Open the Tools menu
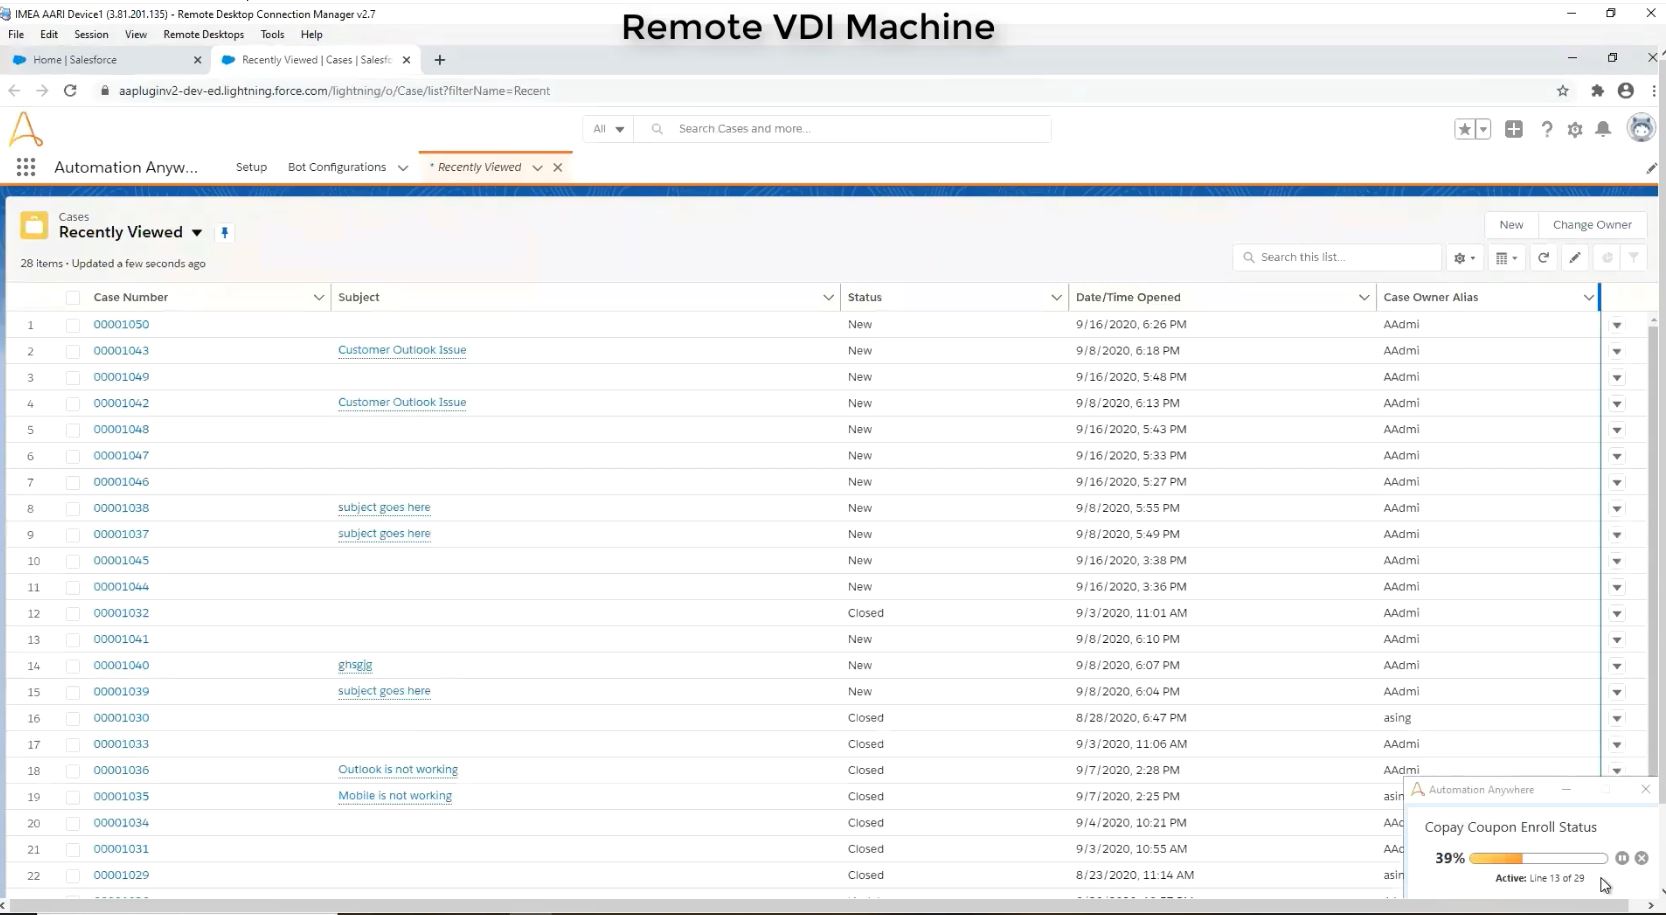The image size is (1666, 915). pyautogui.click(x=273, y=34)
